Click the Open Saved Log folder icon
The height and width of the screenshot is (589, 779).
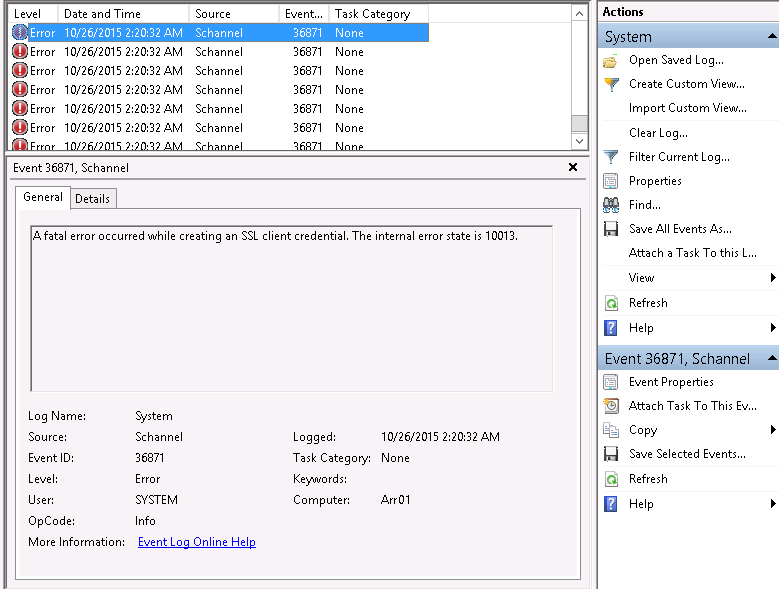click(611, 61)
